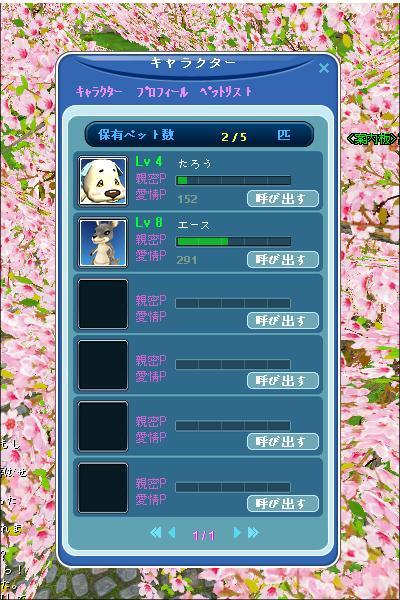Image resolution: width=400 pixels, height=600 pixels.
Task: Click 呼び出す in fifth pet slot
Action: (x=283, y=442)
